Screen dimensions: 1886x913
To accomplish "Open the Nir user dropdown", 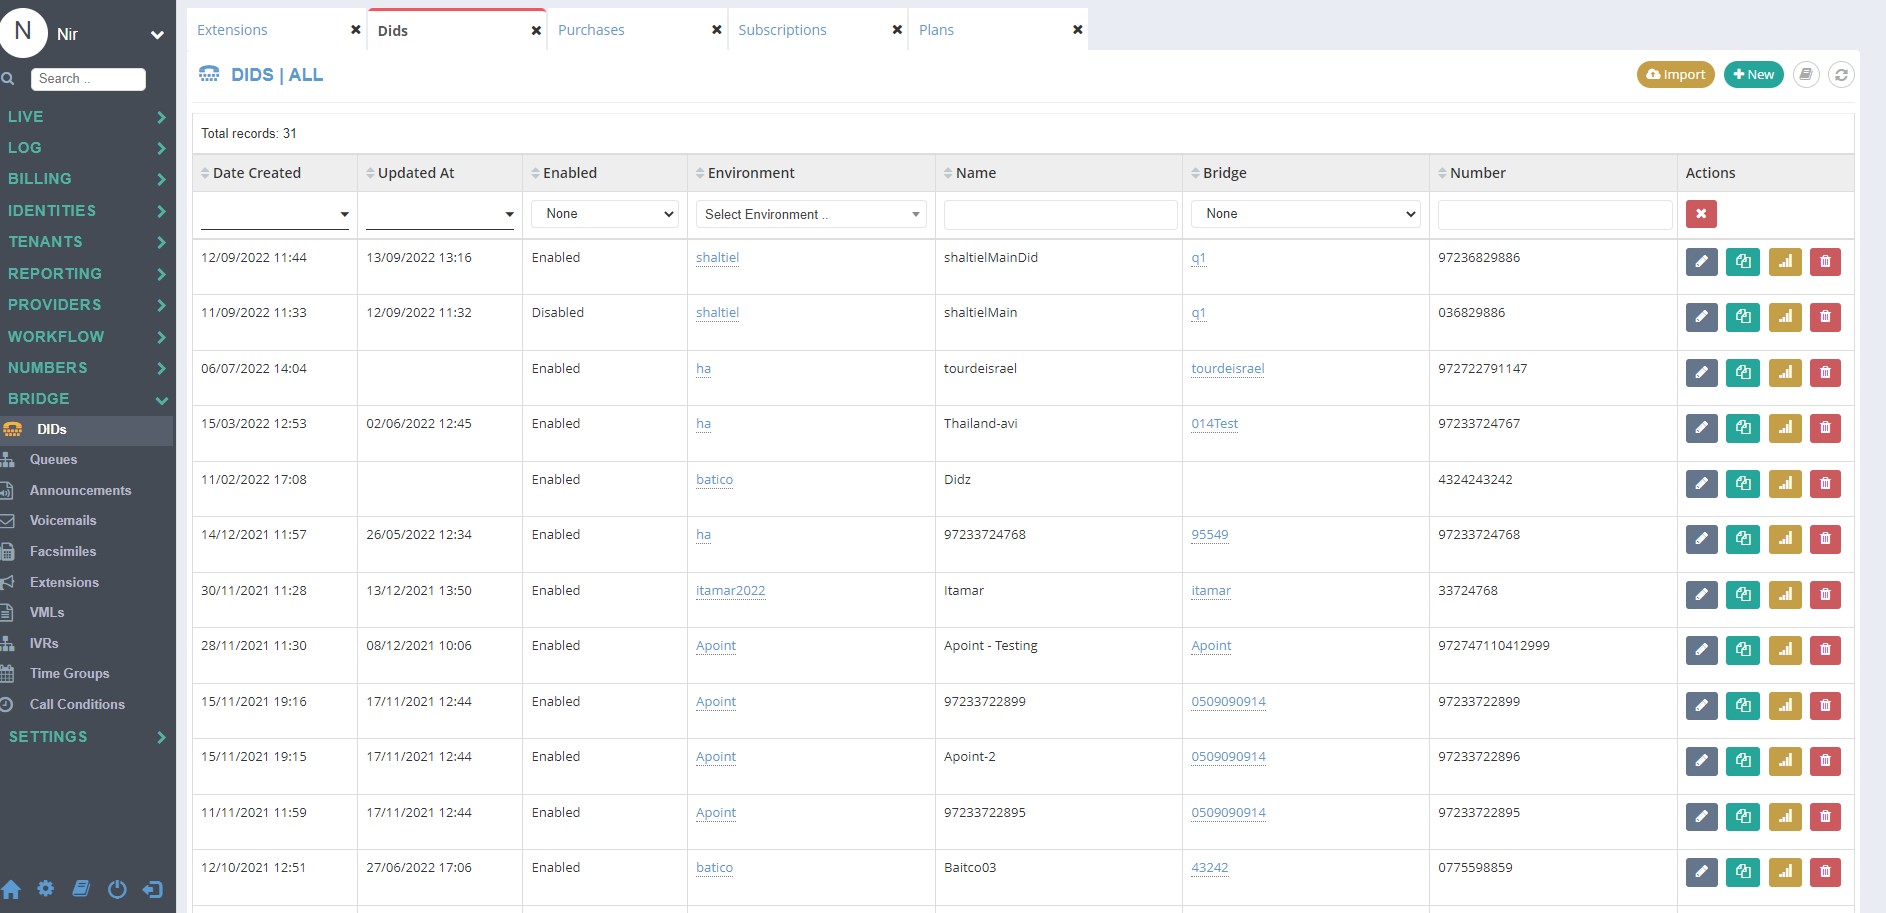I will tap(157, 35).
